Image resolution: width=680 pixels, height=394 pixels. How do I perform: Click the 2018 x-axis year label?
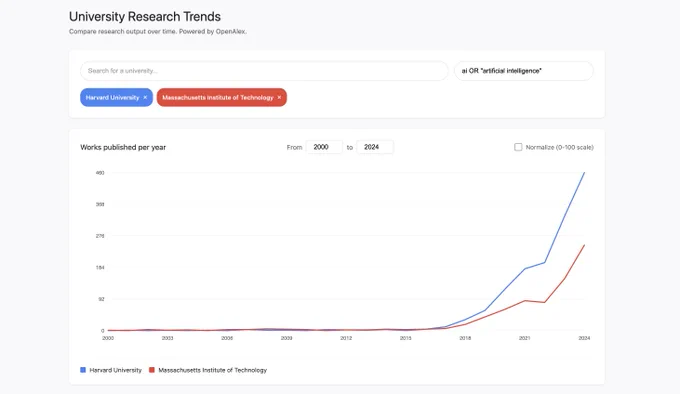(465, 338)
